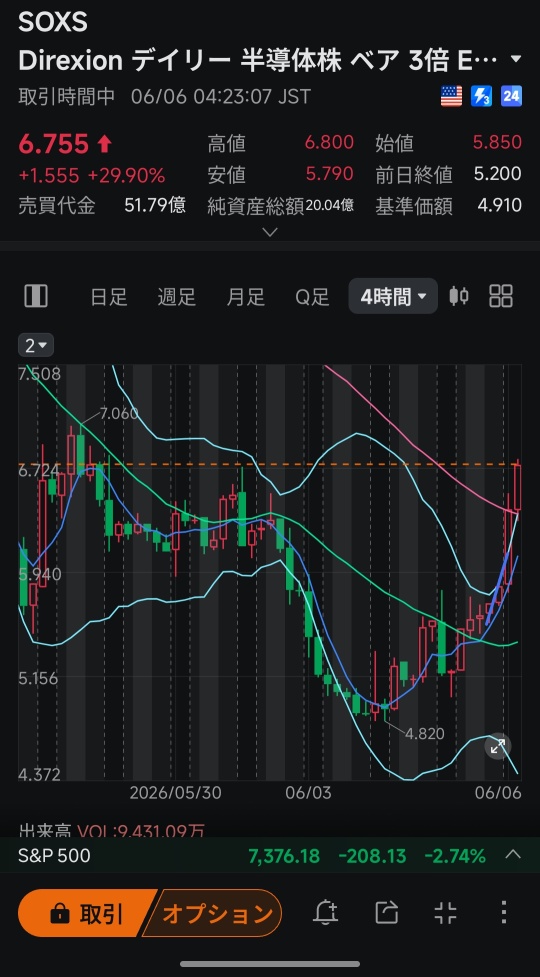Tap the S&P 500 change -2.74%
Viewport: 540px width, 977px height.
(x=455, y=855)
